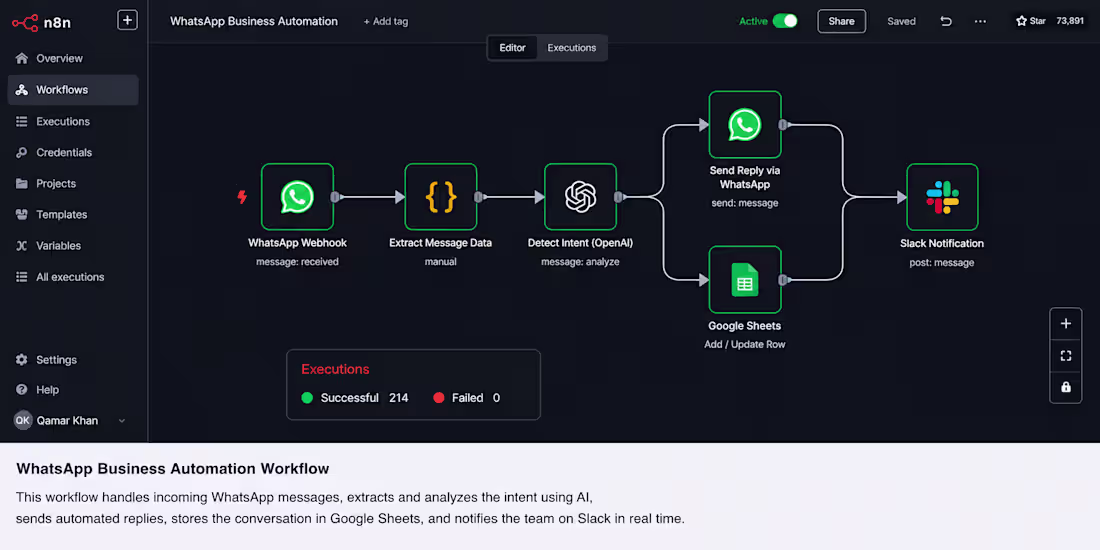Select the Google Sheets node
This screenshot has width=1100, height=550.
point(745,279)
